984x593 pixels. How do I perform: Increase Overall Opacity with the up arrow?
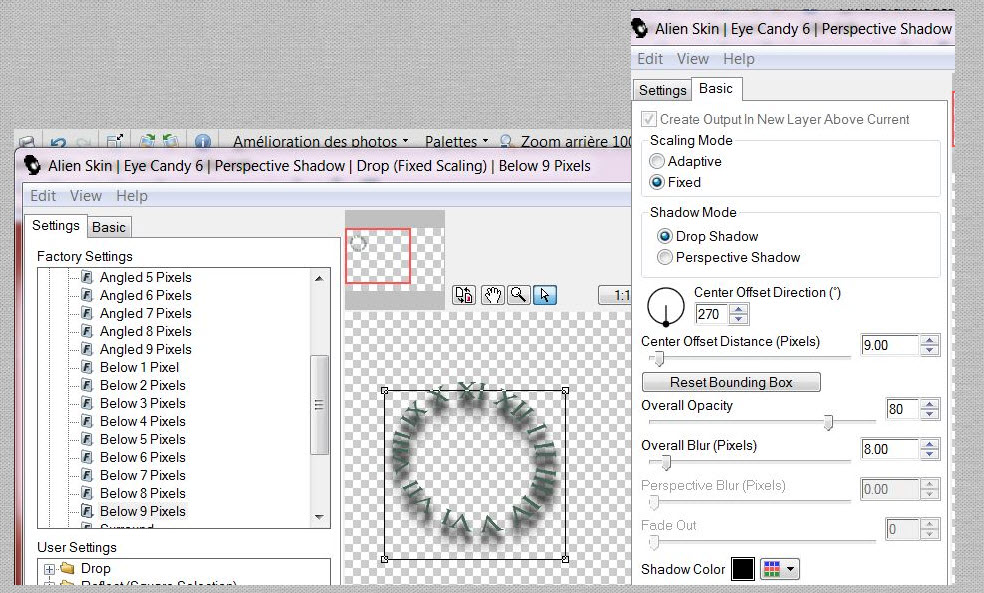click(929, 405)
